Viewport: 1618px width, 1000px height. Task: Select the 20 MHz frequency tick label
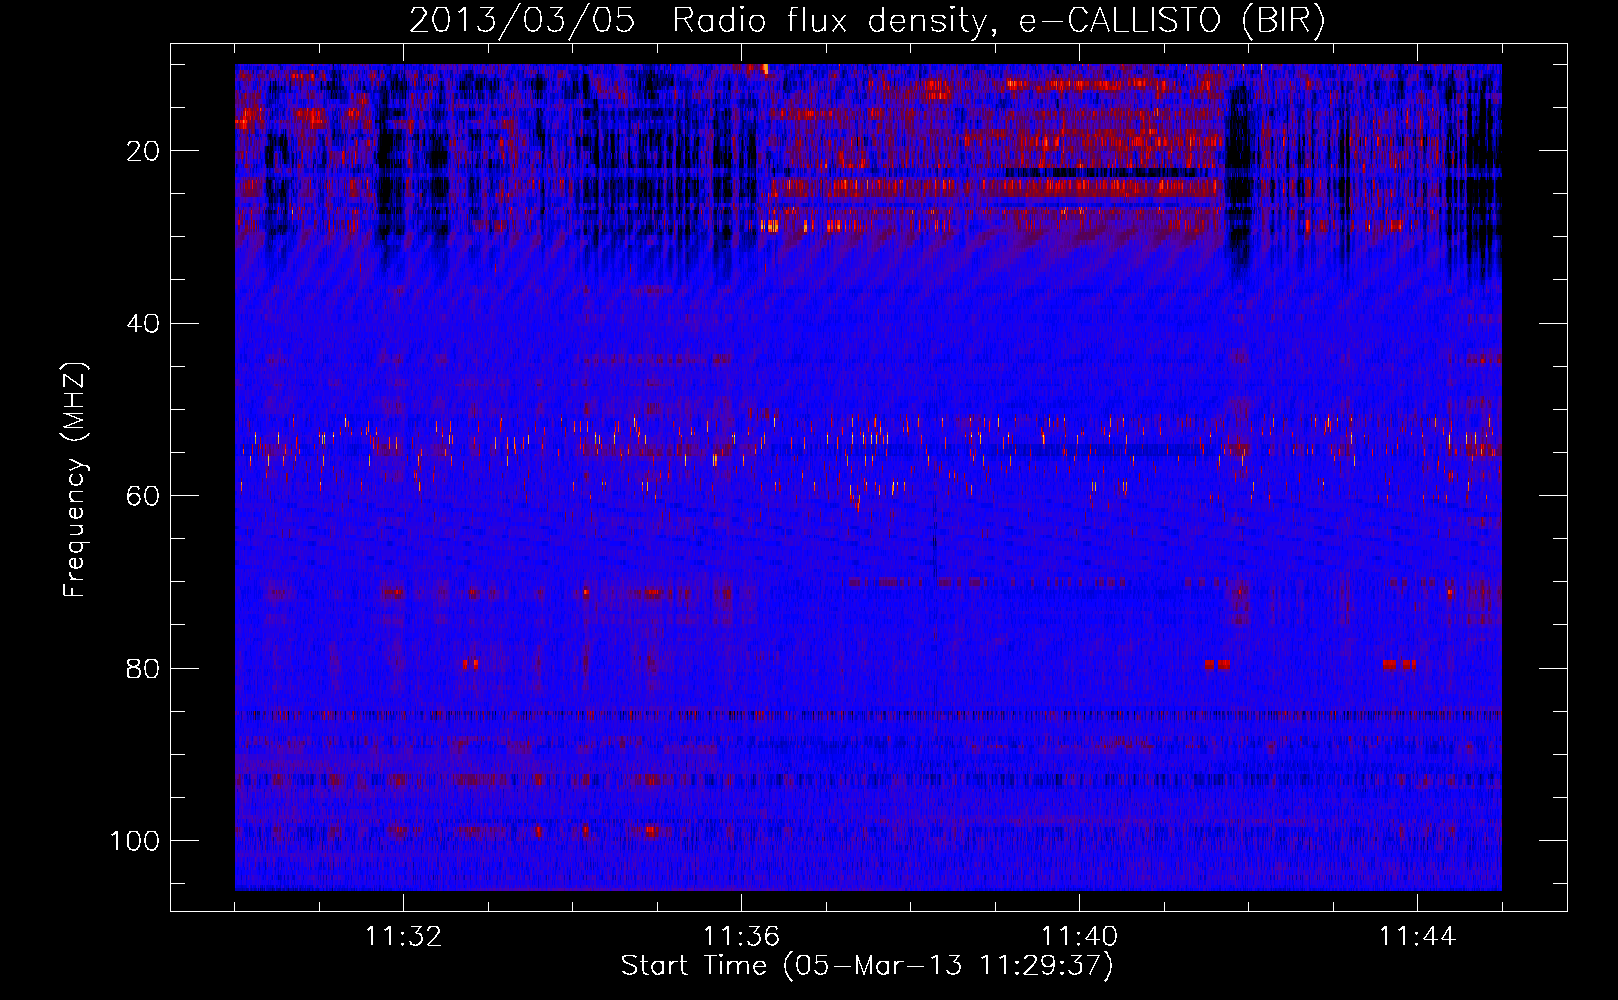tap(143, 151)
